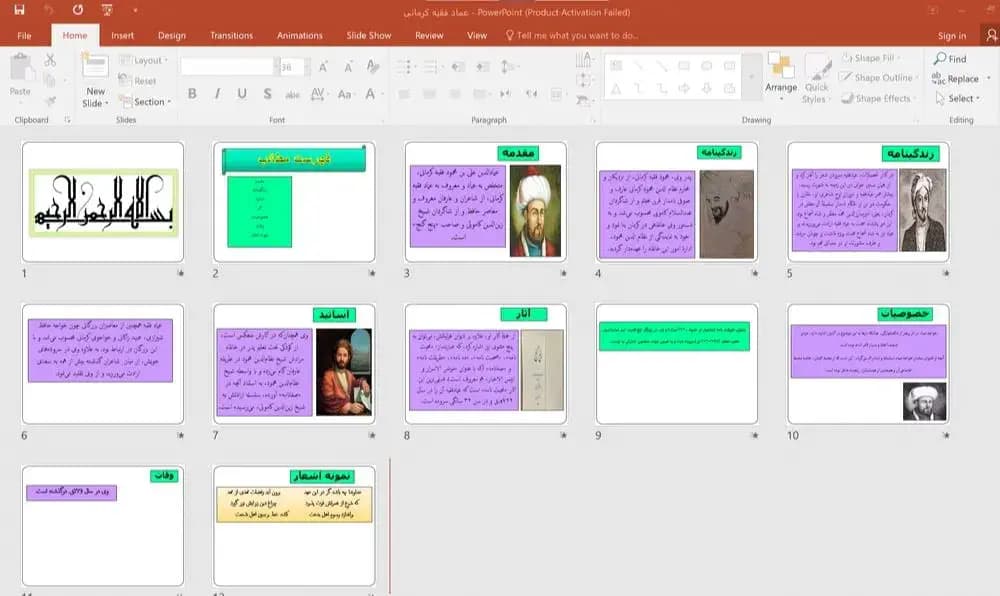This screenshot has width=1000, height=596.
Task: Click the share person icon beside Sign in
Action: click(990, 36)
